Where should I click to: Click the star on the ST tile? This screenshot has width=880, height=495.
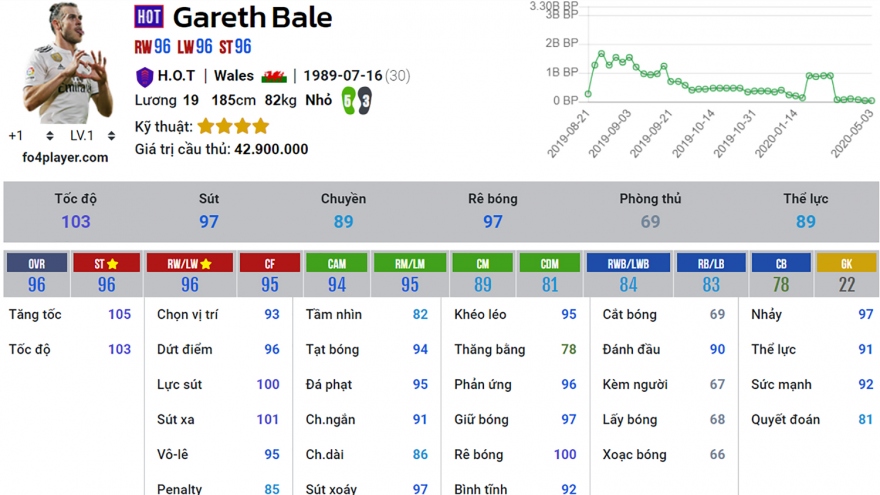(113, 264)
